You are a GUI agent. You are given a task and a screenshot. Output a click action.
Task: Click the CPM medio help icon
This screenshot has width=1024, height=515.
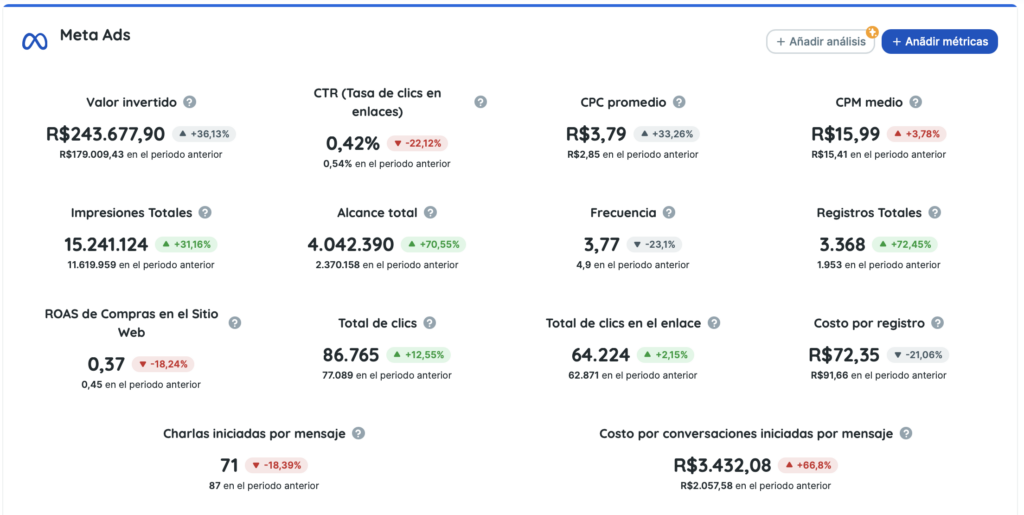(915, 102)
